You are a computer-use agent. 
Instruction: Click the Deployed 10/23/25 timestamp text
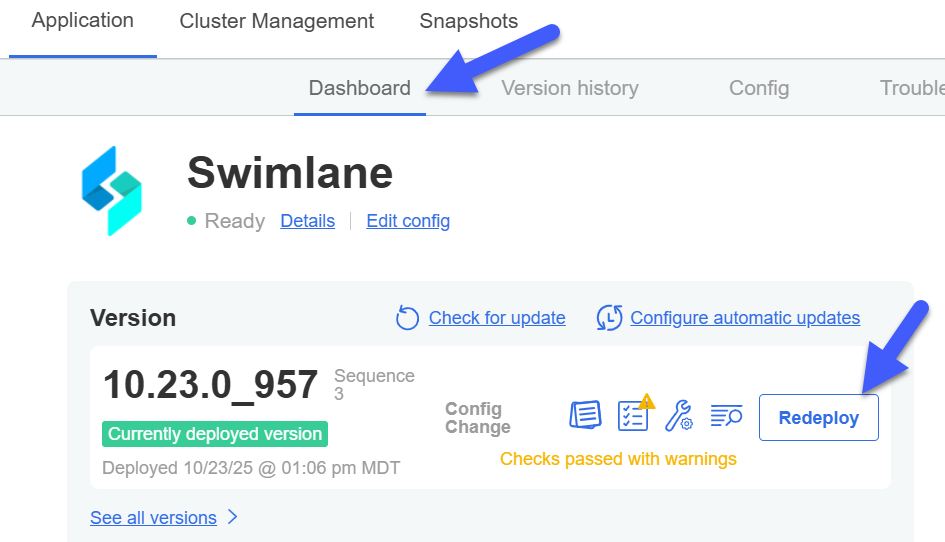pos(251,468)
